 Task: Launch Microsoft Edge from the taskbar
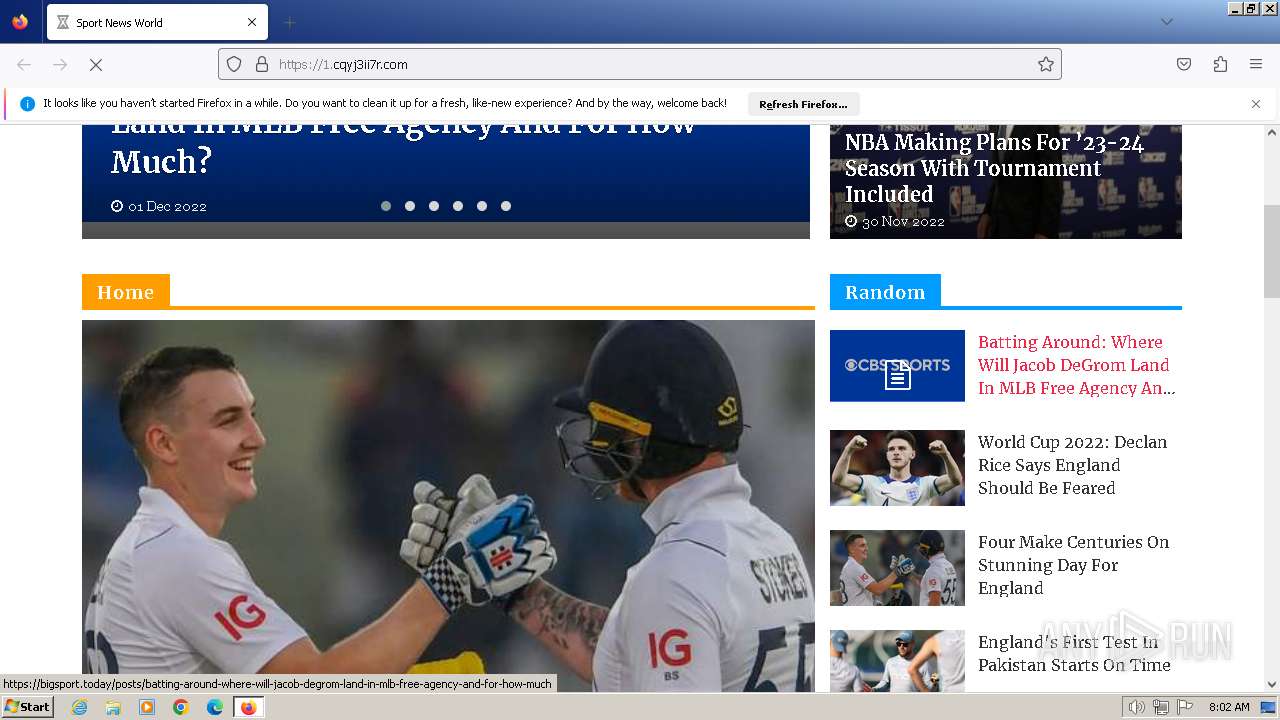tap(215, 707)
